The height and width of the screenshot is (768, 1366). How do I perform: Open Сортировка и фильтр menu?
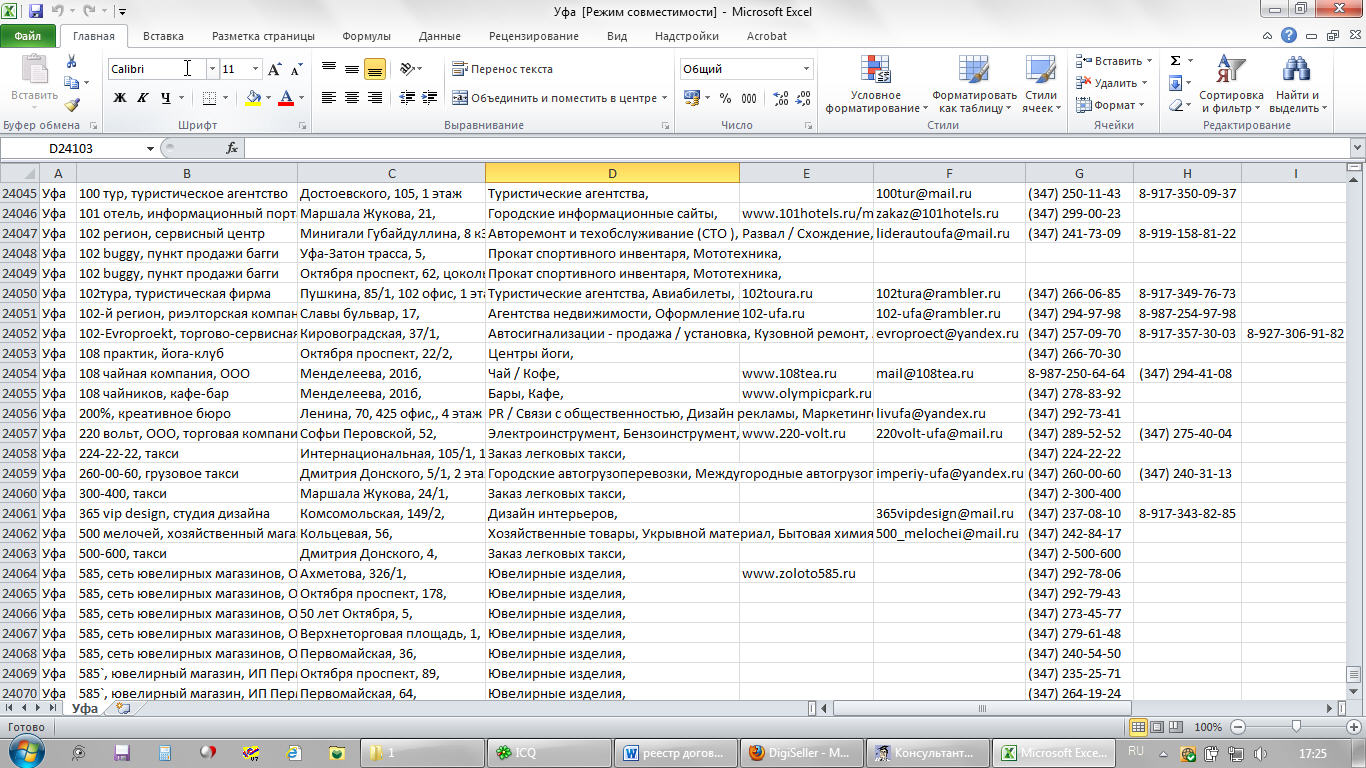point(1230,84)
